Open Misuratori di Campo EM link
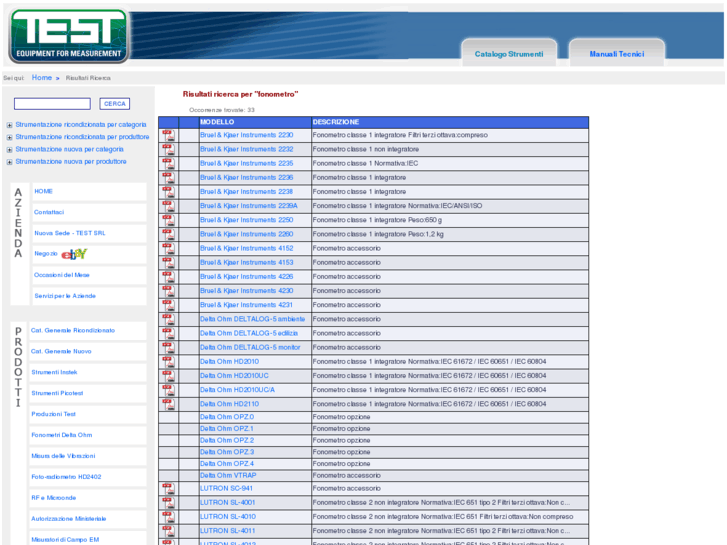Image resolution: width=727 pixels, height=545 pixels. [65, 539]
